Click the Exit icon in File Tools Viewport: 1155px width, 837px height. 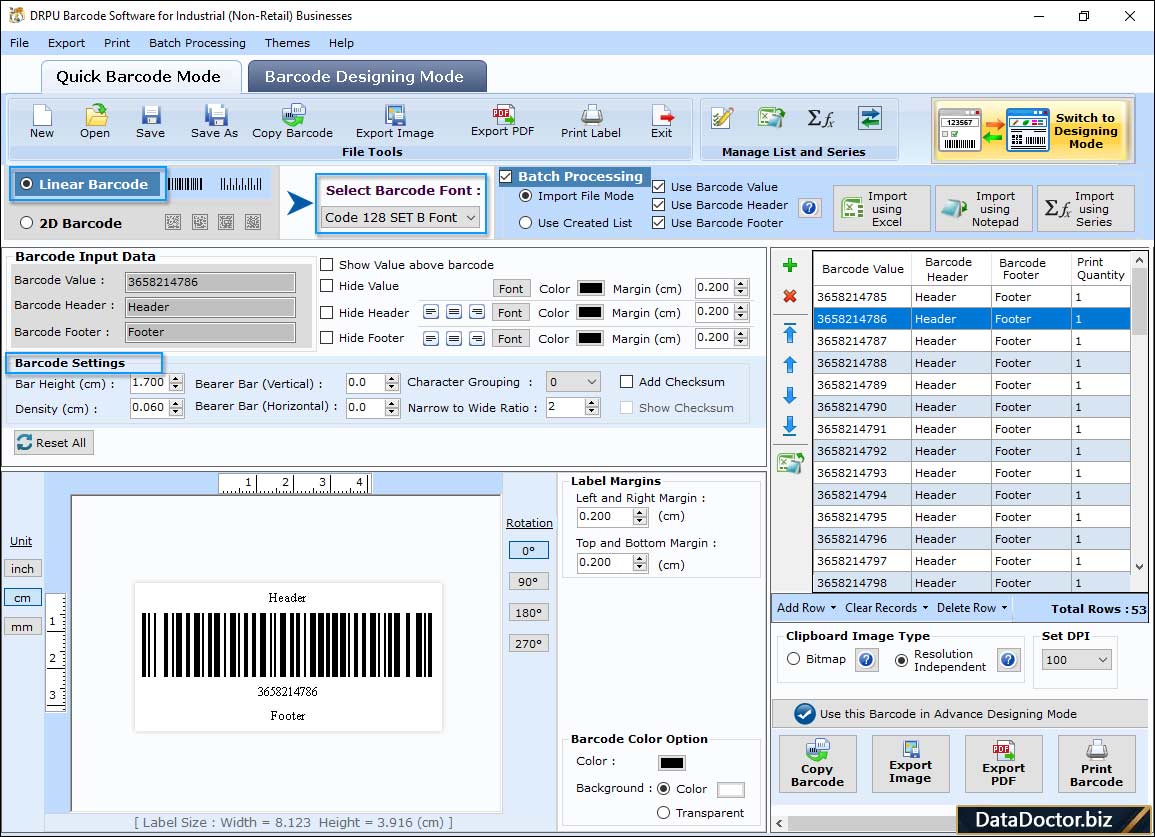(661, 122)
